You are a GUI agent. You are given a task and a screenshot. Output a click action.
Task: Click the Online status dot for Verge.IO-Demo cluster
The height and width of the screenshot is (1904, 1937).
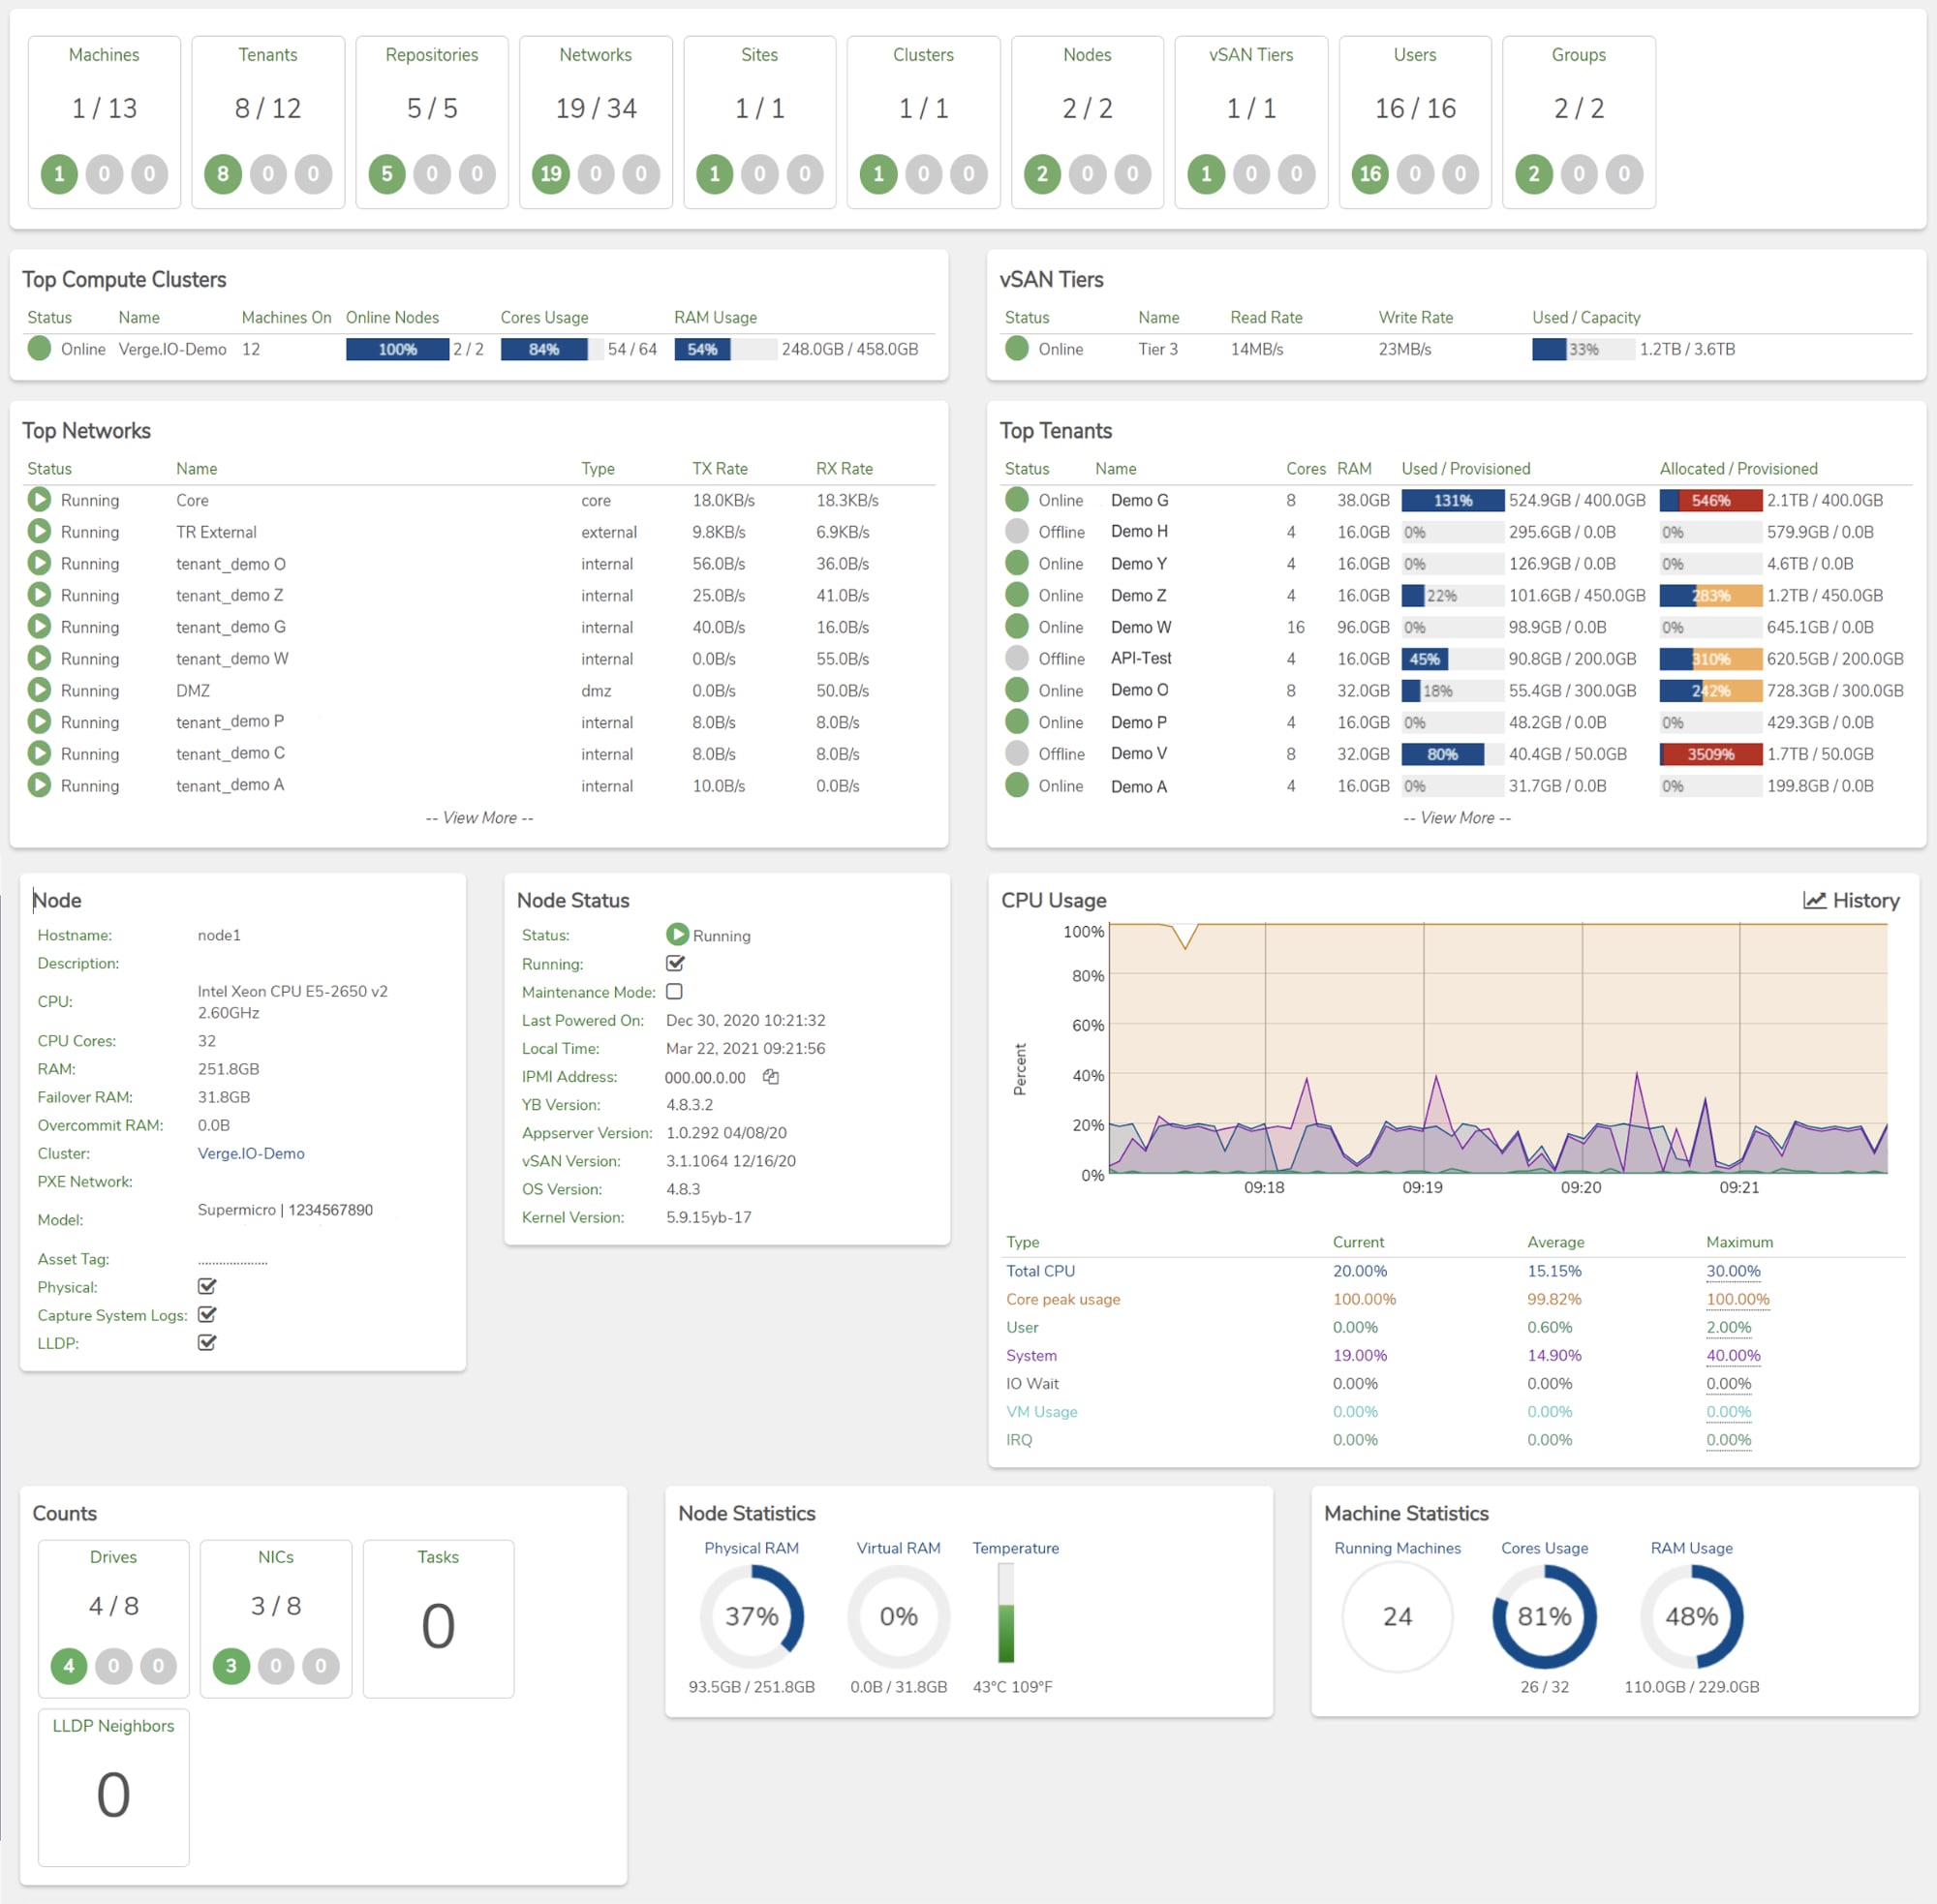(40, 349)
